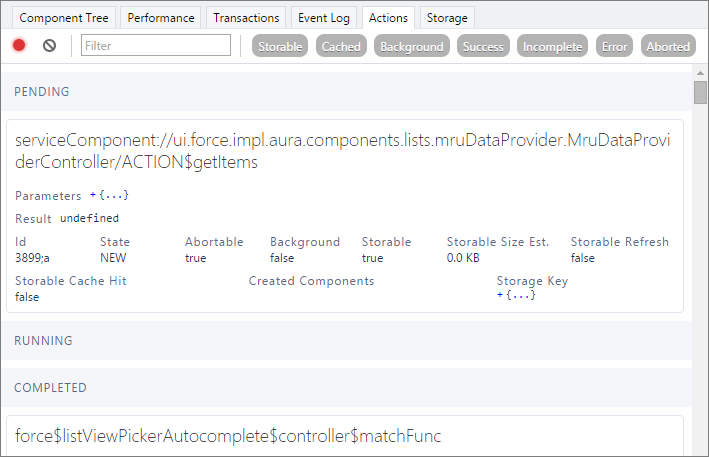Toggle the Error filter pill

tap(614, 46)
